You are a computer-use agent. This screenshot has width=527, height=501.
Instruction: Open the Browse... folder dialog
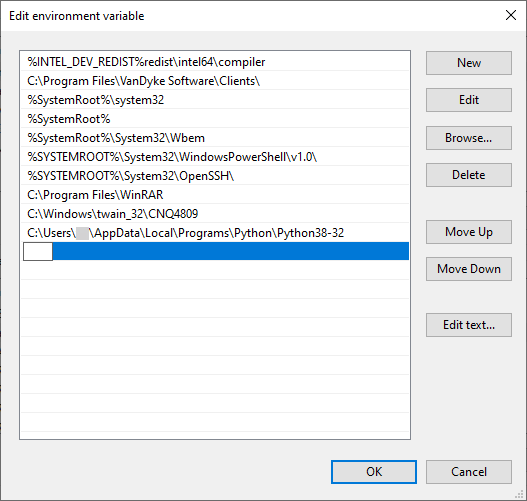469,138
